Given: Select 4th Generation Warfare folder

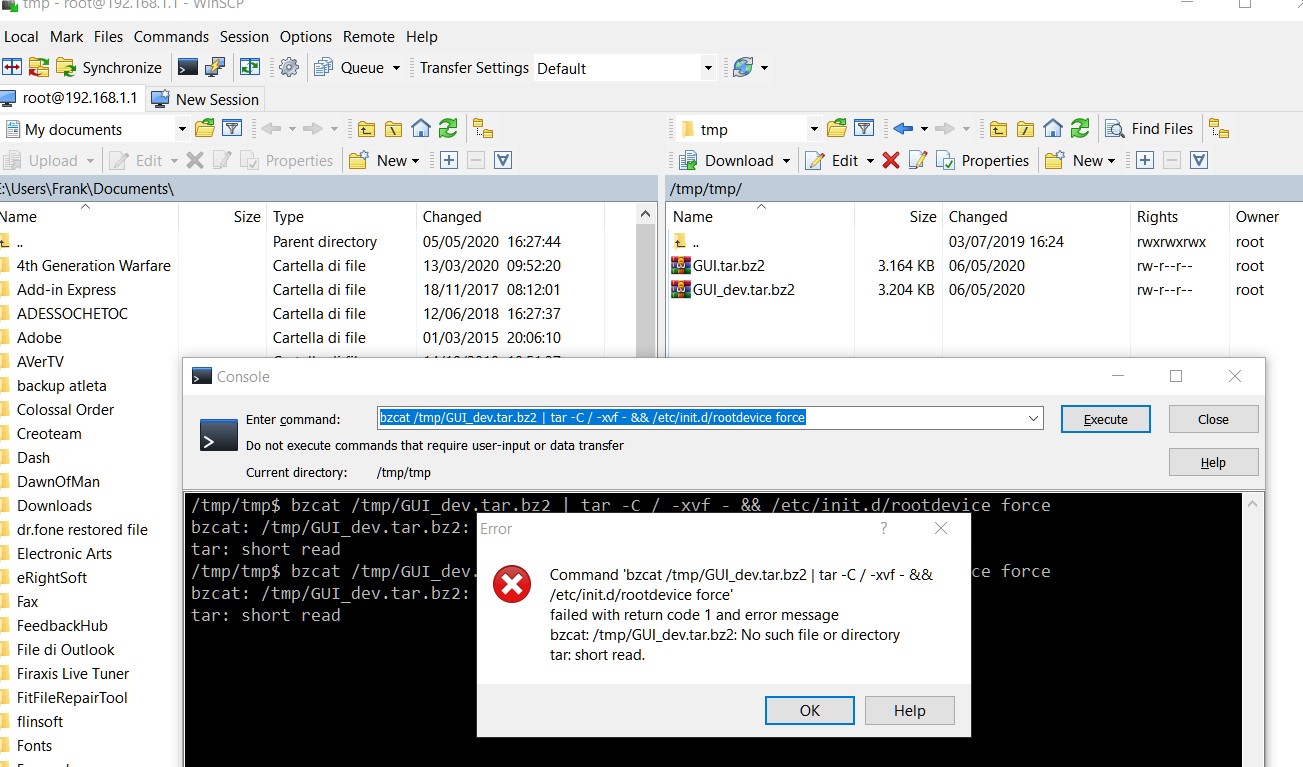Looking at the screenshot, I should tap(93, 266).
